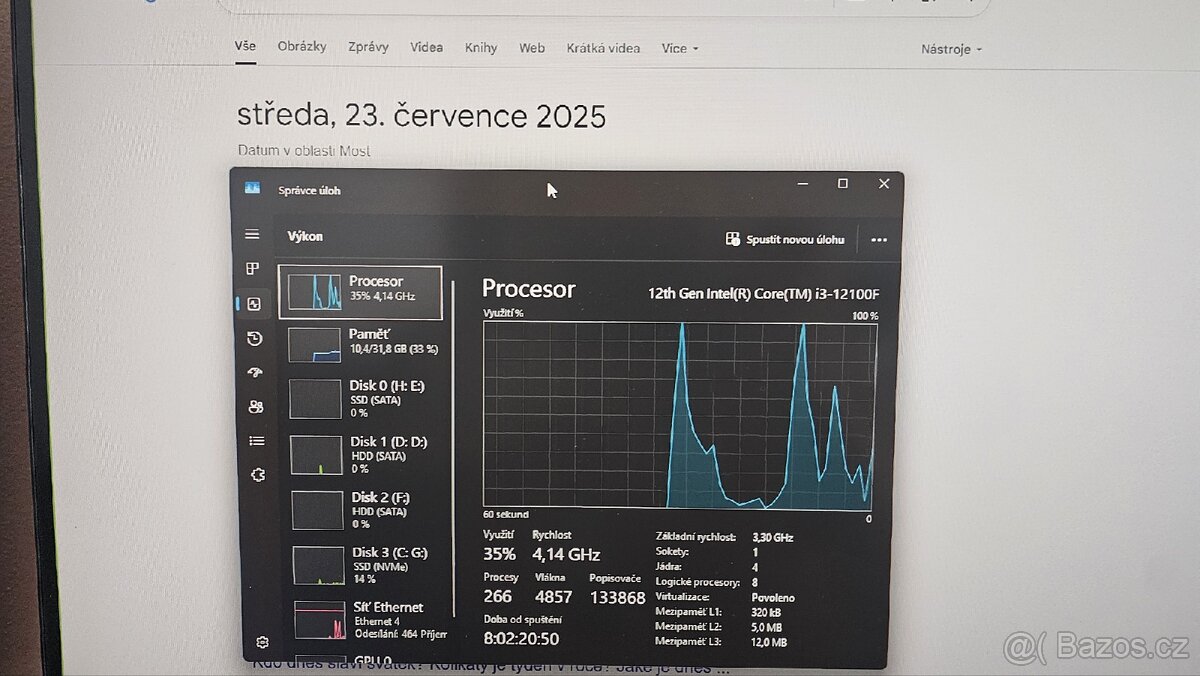Switch to the Zprávy tab in Google results
This screenshot has height=676, width=1200.
pyautogui.click(x=369, y=46)
